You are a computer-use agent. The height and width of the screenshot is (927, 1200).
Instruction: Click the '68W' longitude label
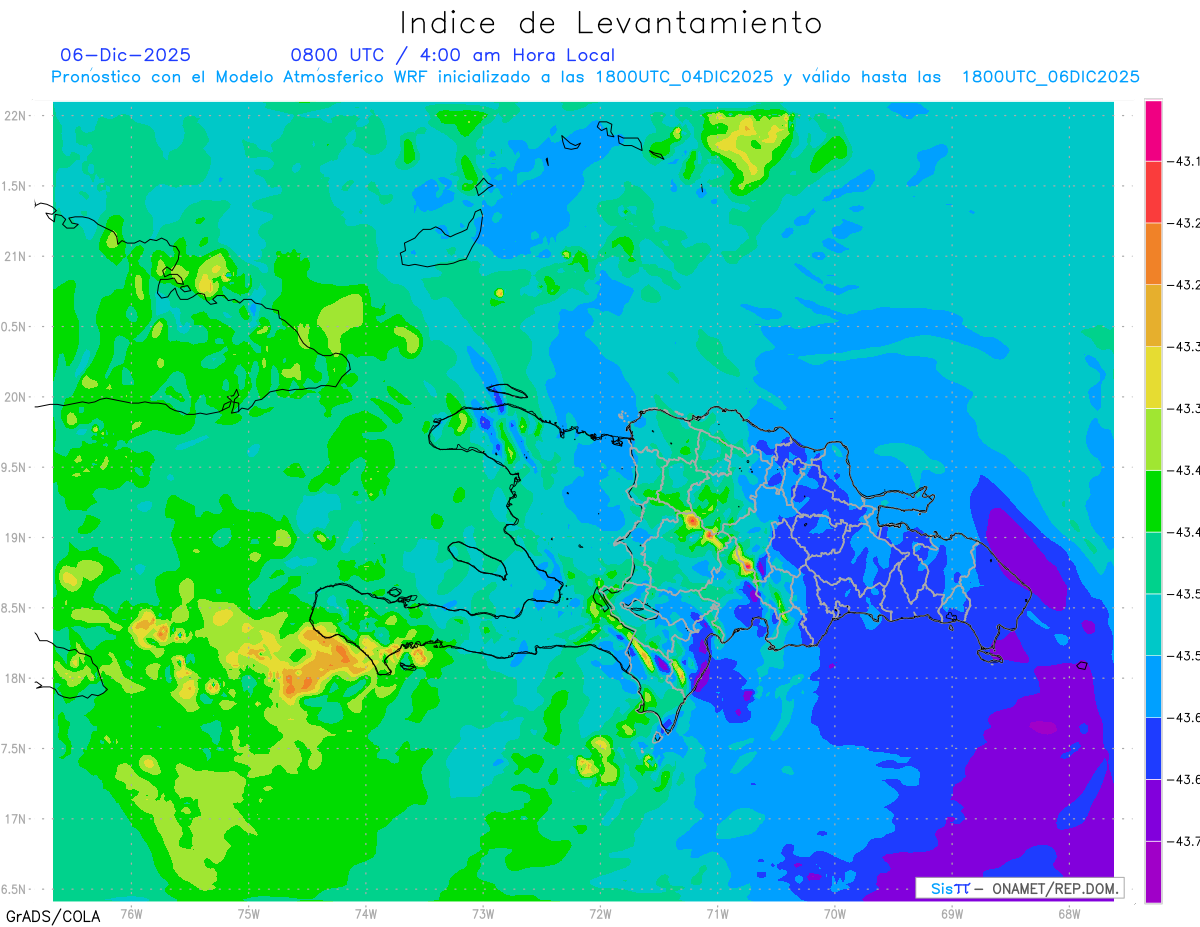1068,913
